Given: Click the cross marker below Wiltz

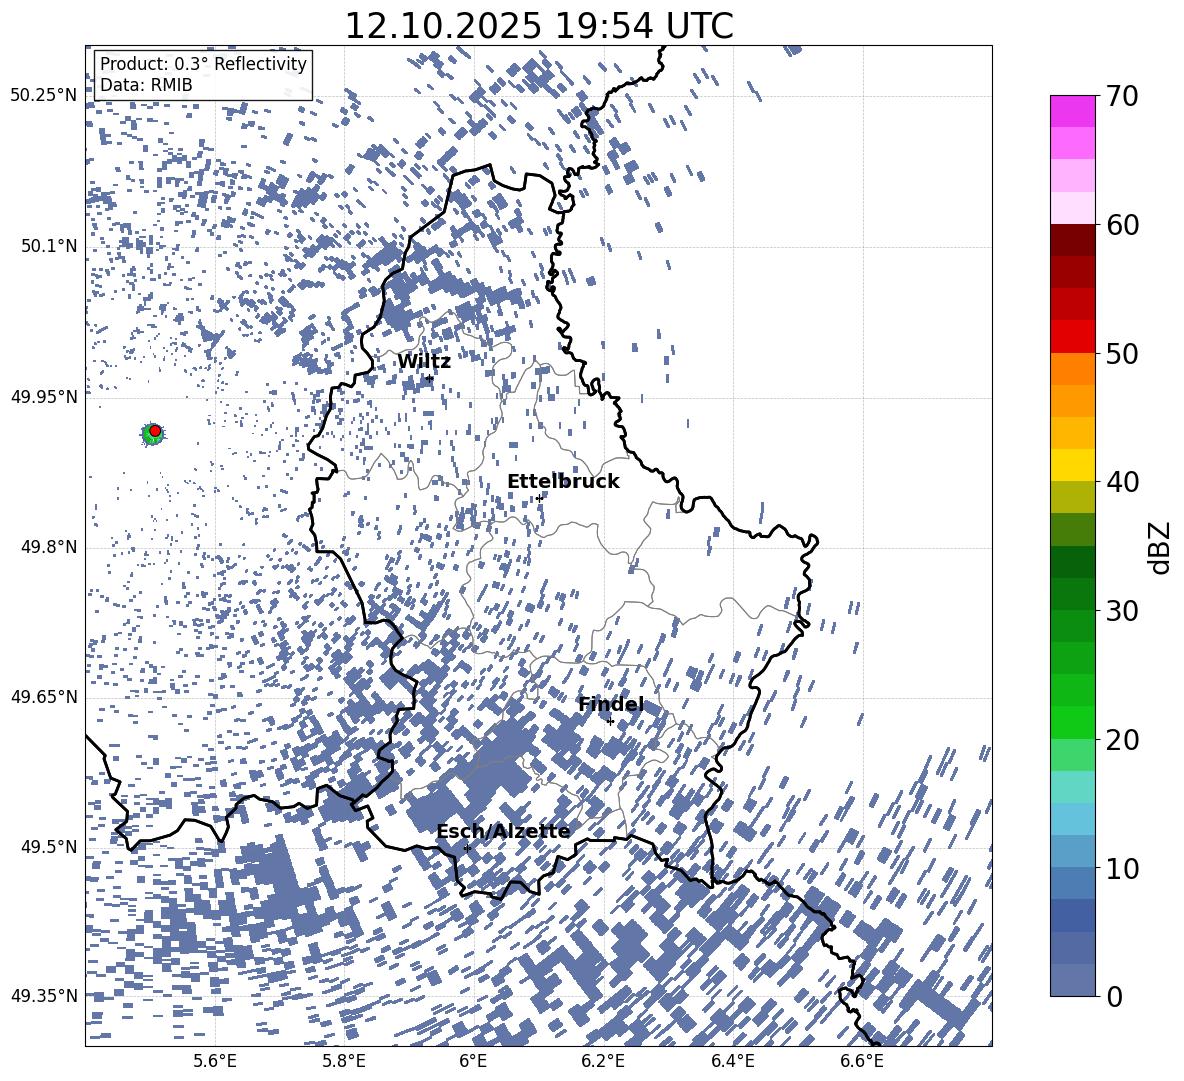Looking at the screenshot, I should tap(430, 378).
